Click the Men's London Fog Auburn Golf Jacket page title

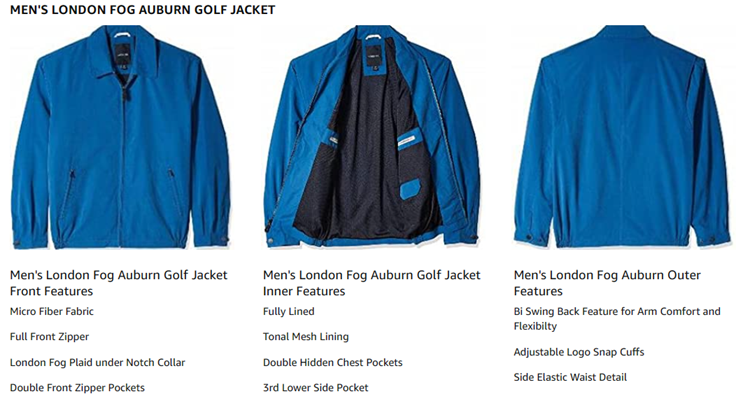coord(143,10)
